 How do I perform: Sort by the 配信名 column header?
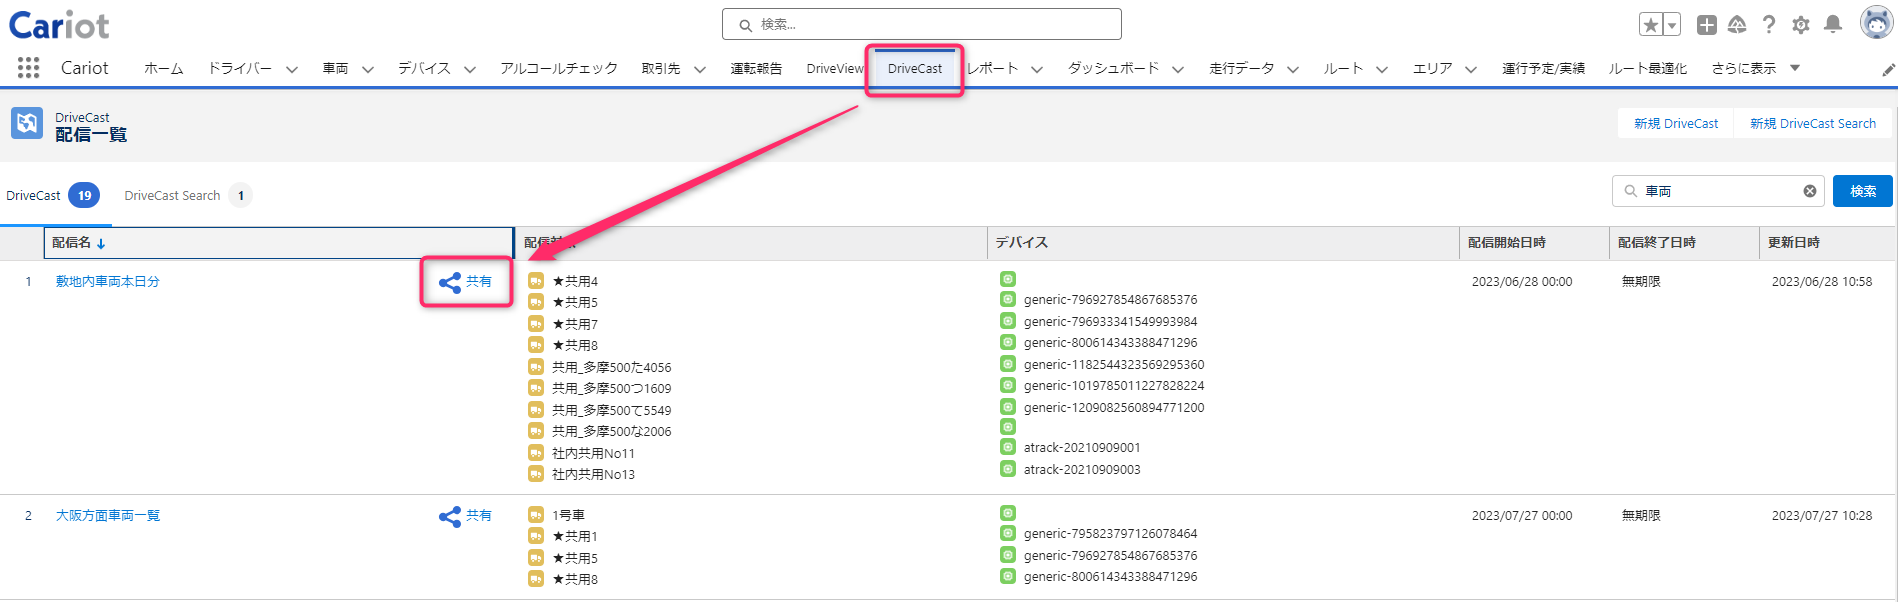click(279, 243)
